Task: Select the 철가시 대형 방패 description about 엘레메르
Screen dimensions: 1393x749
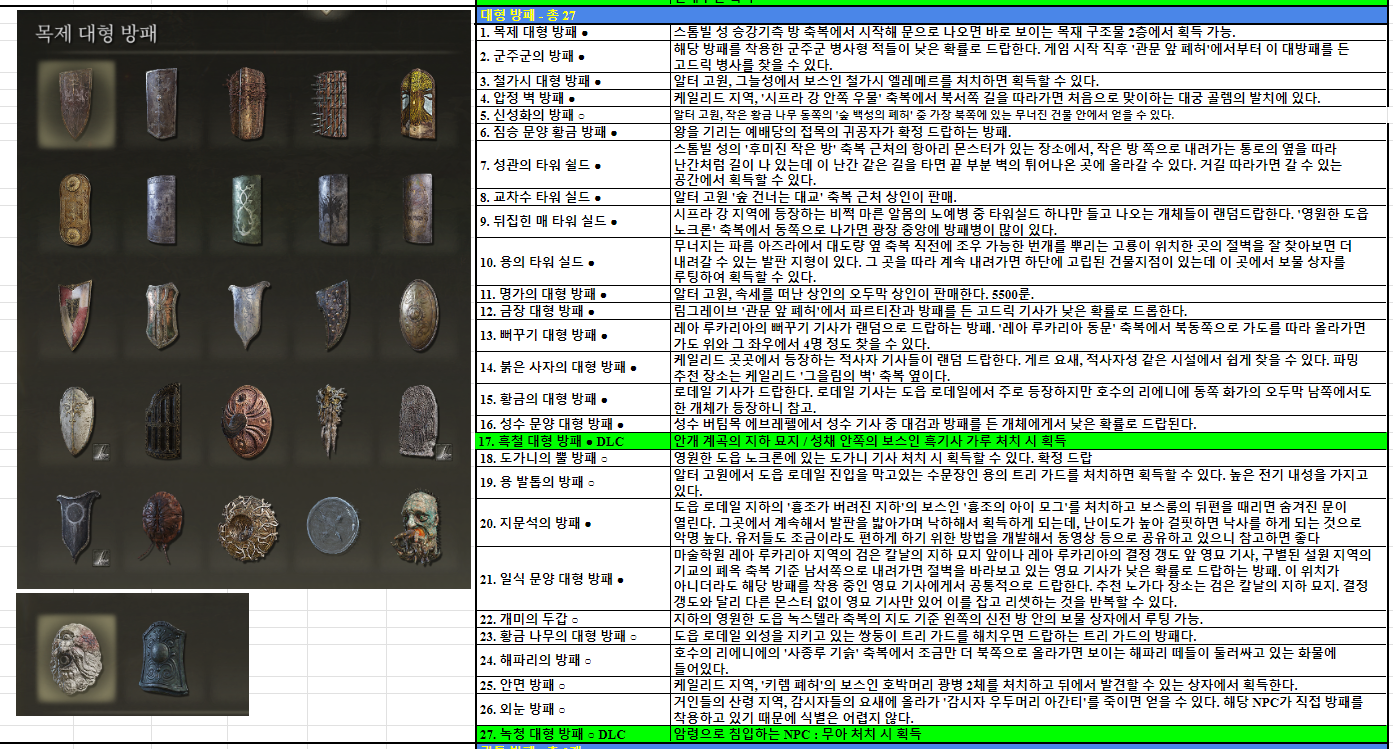Action: point(1031,81)
